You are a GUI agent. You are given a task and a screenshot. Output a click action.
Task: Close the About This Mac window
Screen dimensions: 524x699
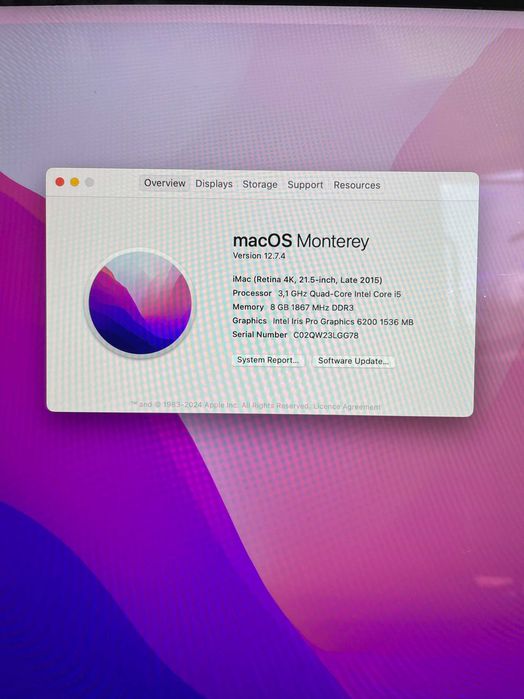pos(60,182)
